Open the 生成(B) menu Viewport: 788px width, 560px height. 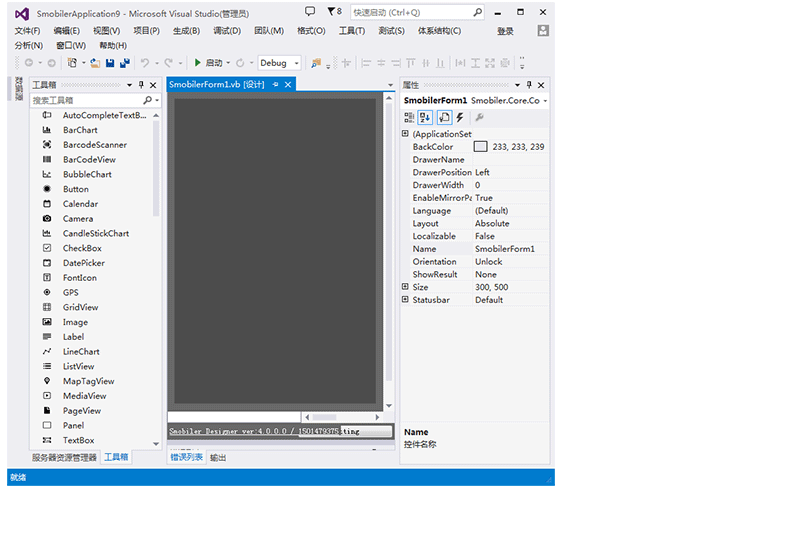tap(186, 31)
